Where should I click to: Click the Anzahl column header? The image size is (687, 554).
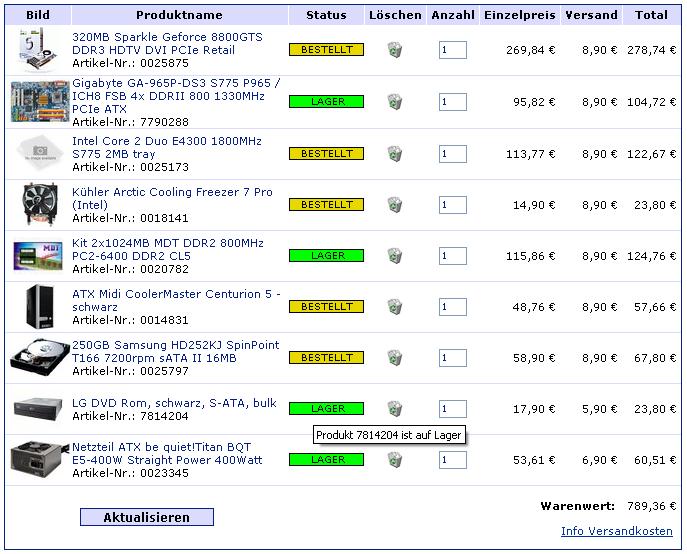coord(453,15)
